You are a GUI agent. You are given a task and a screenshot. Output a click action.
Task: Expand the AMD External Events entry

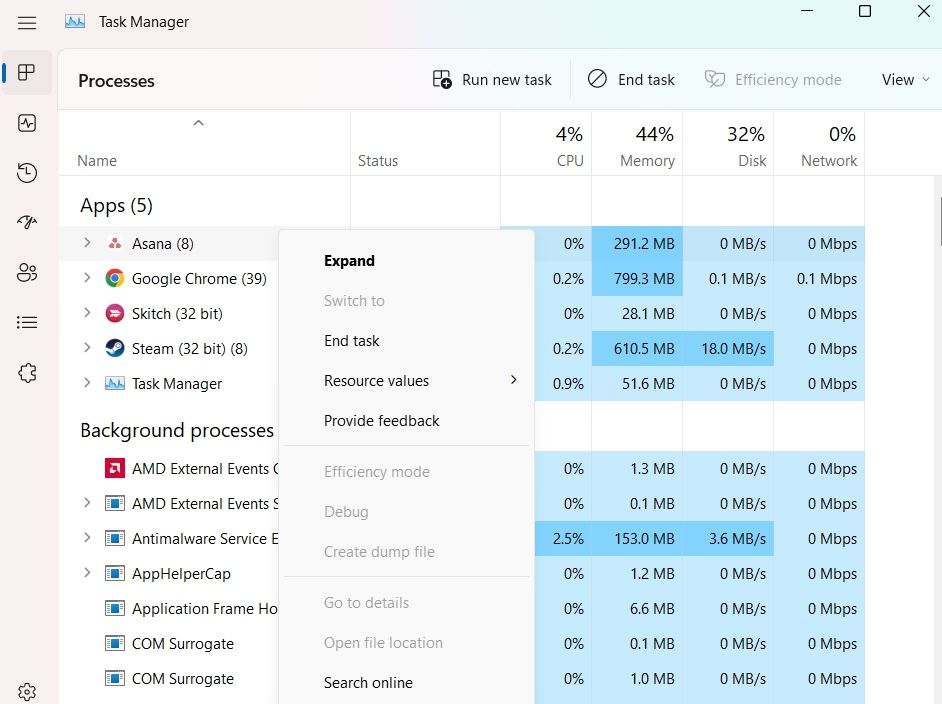click(x=88, y=503)
